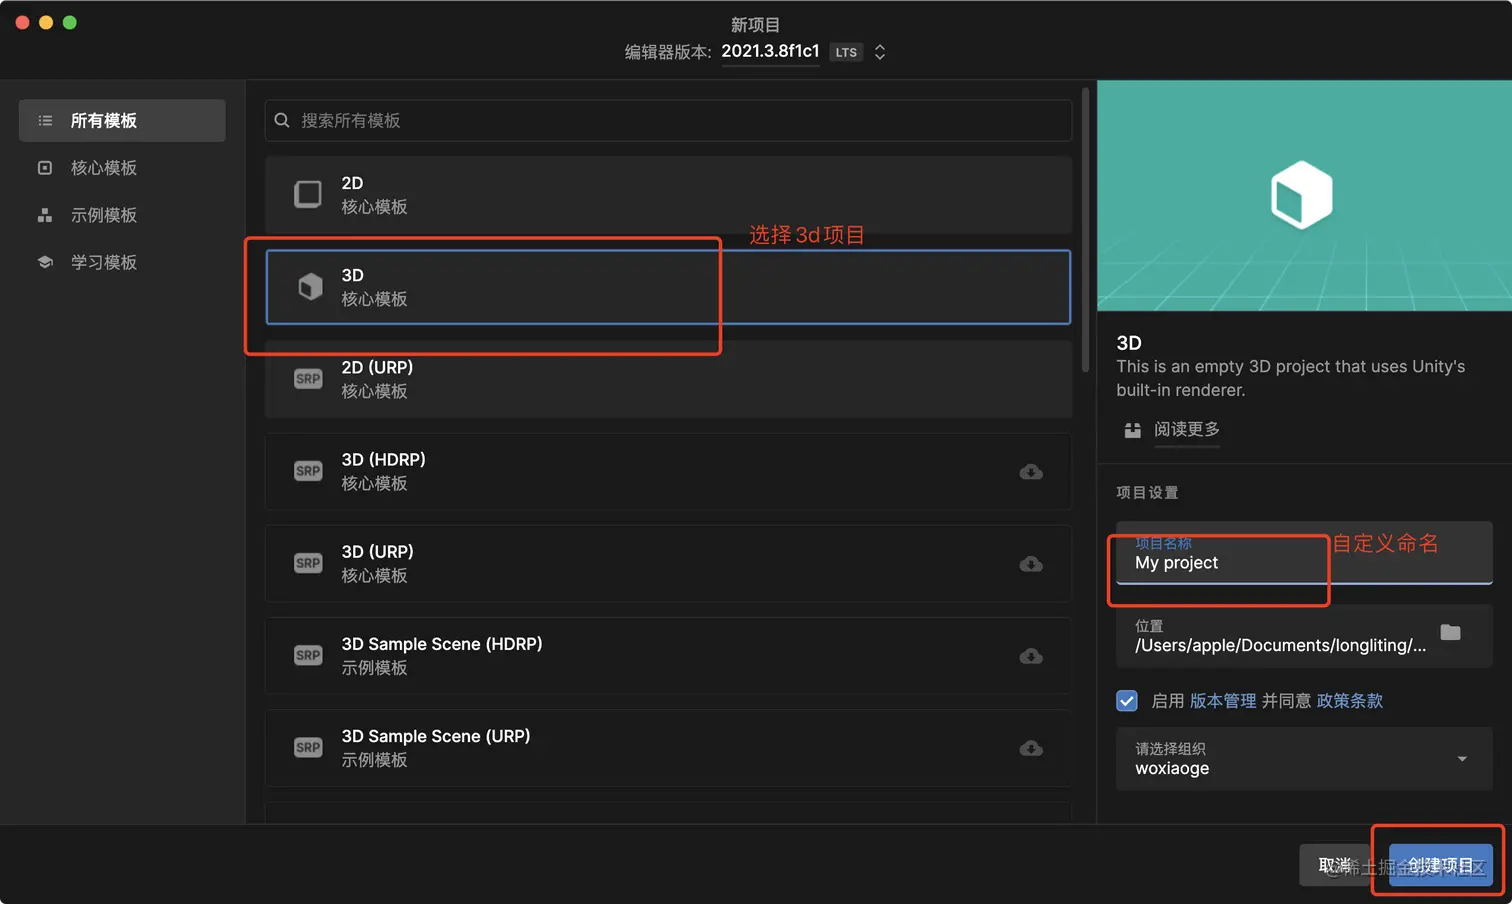Image resolution: width=1512 pixels, height=904 pixels.
Task: Click the organization dropdown arrow
Action: click(1462, 759)
